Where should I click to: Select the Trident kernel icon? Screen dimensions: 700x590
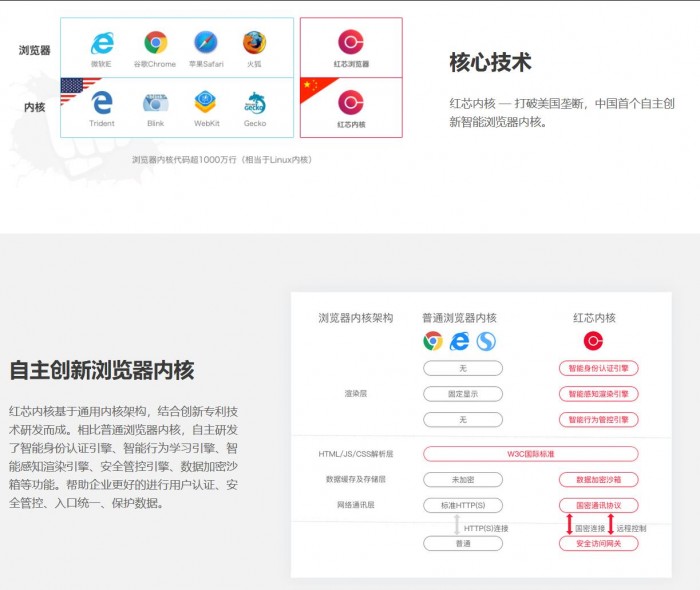[x=102, y=103]
